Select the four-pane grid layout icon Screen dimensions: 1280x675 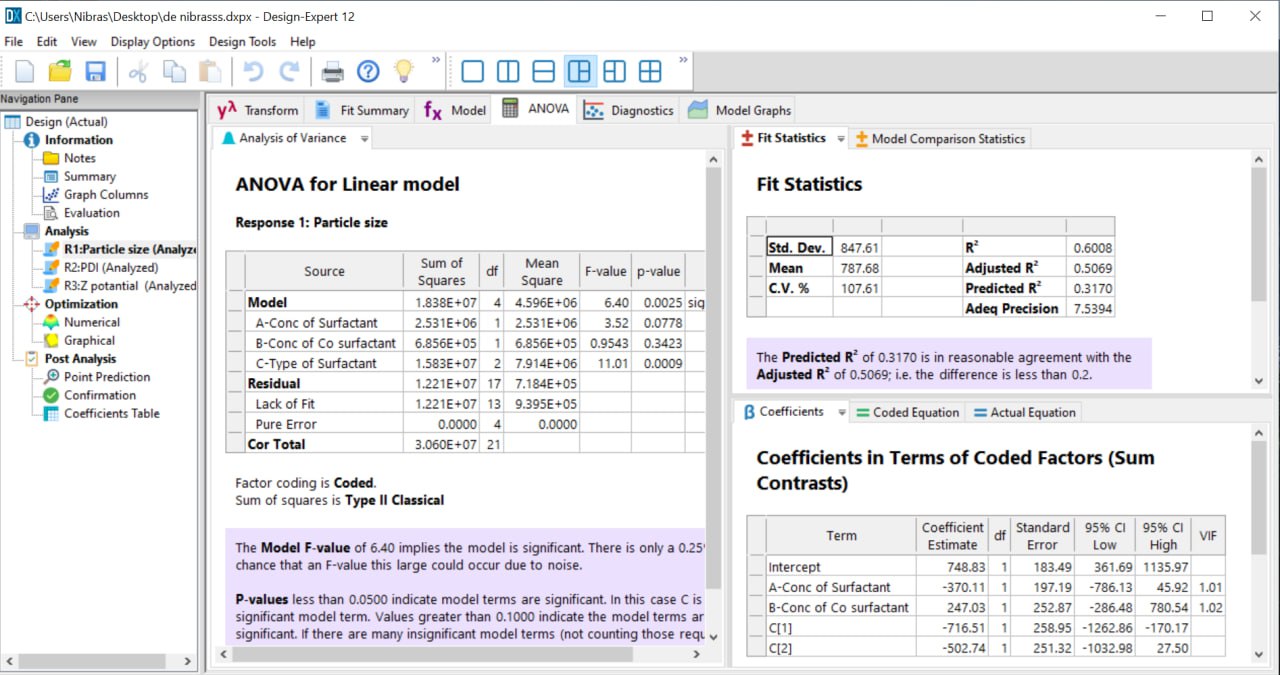(650, 71)
